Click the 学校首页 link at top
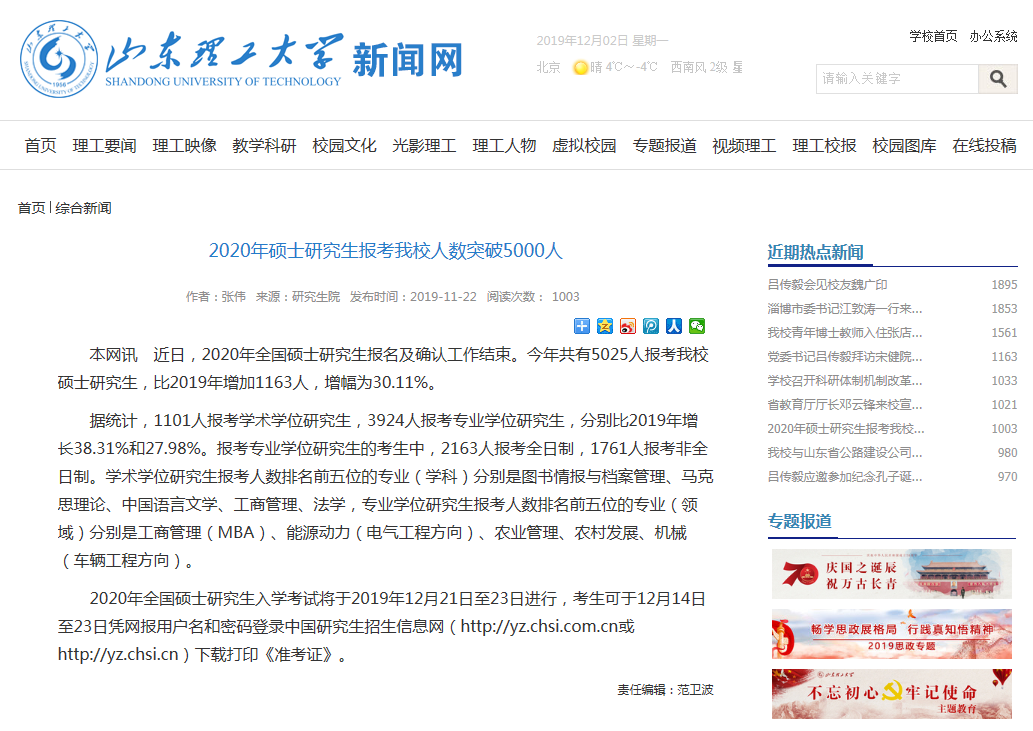This screenshot has width=1033, height=731. tap(933, 36)
